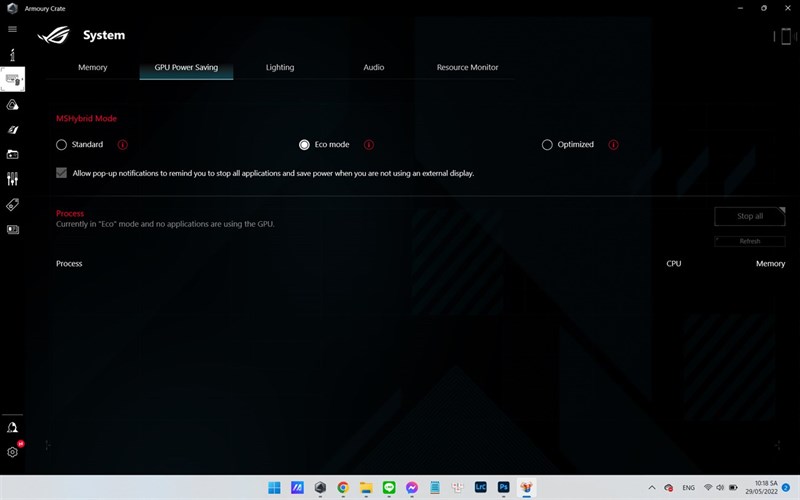Open GameVisual icon in sidebar

click(x=12, y=130)
